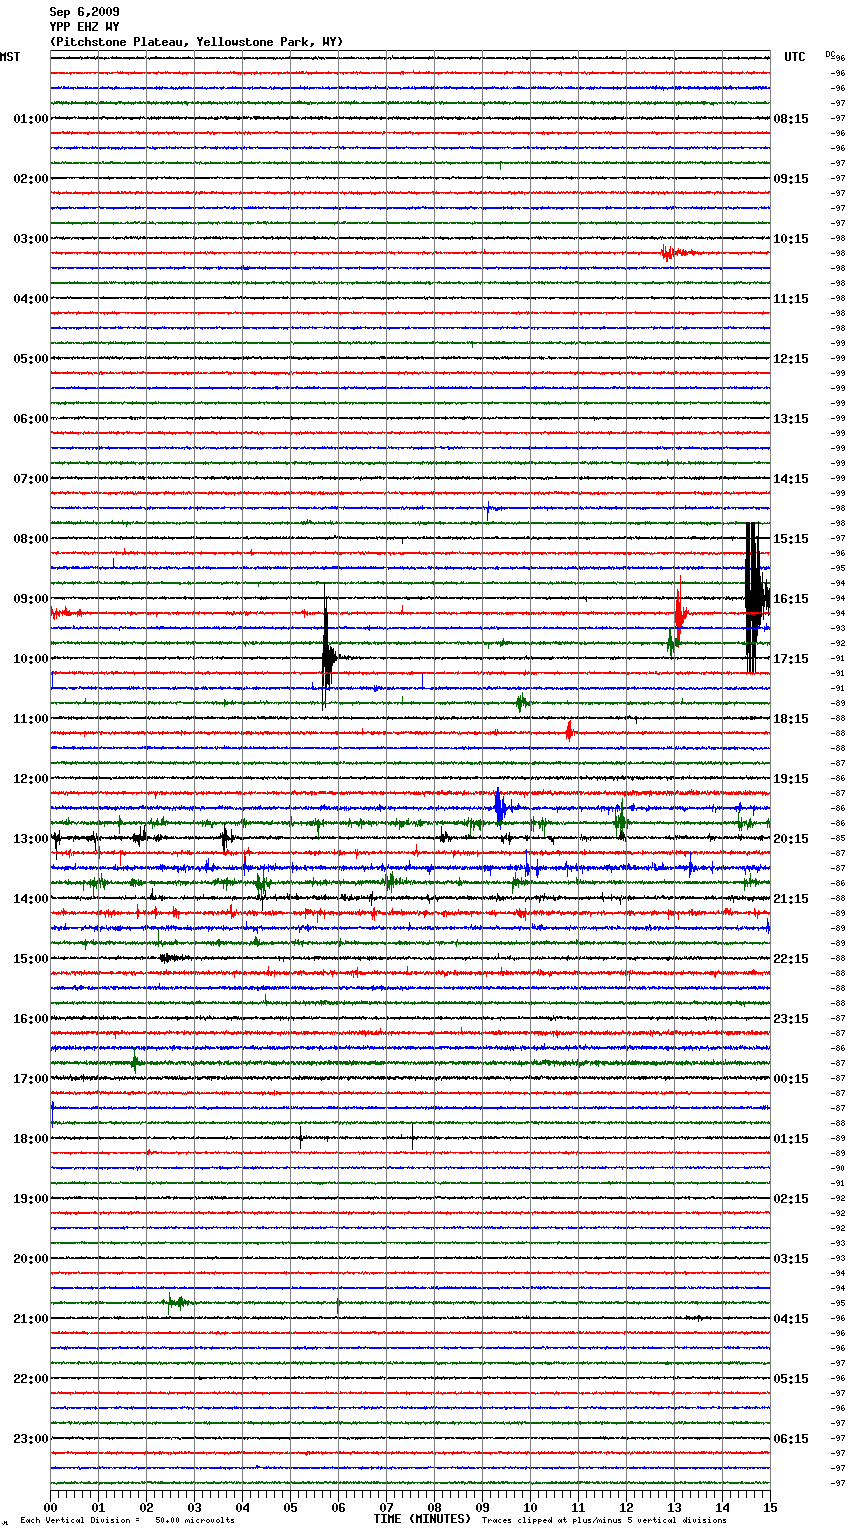850x1534 pixels.
Task: Select the 19:00 MST time label
Action: 30,1199
